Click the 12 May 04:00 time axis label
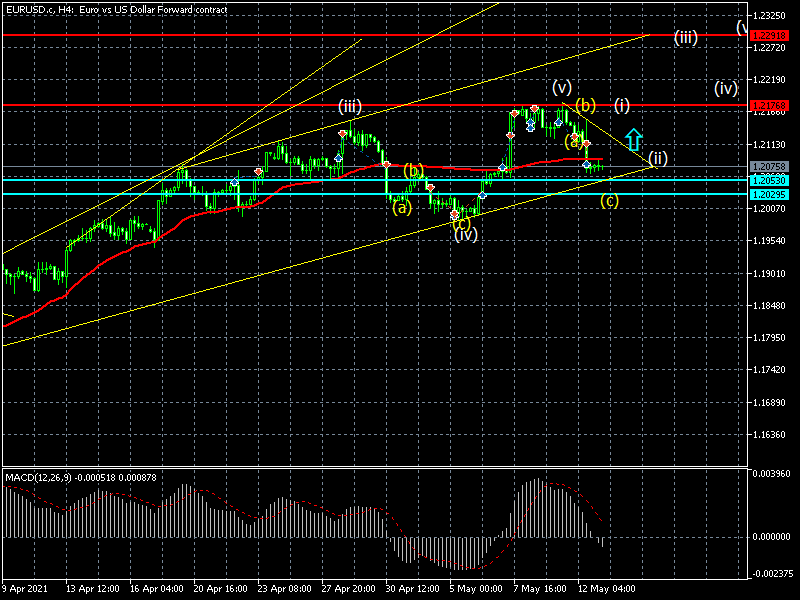Viewport: 800px width, 600px height. coord(608,588)
